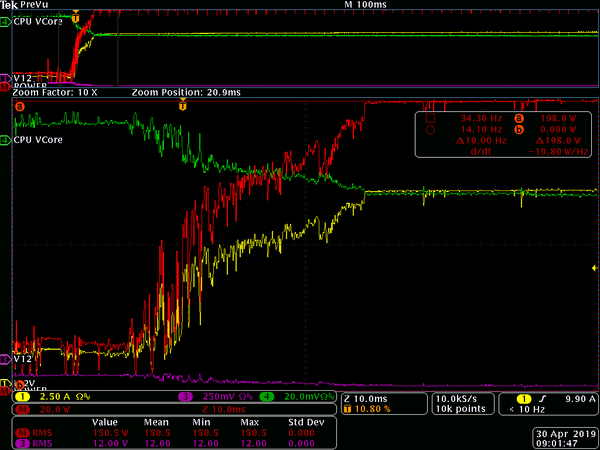Screen dimensions: 600x450
Task: Click the 09:01:47 time readout
Action: 557,444
